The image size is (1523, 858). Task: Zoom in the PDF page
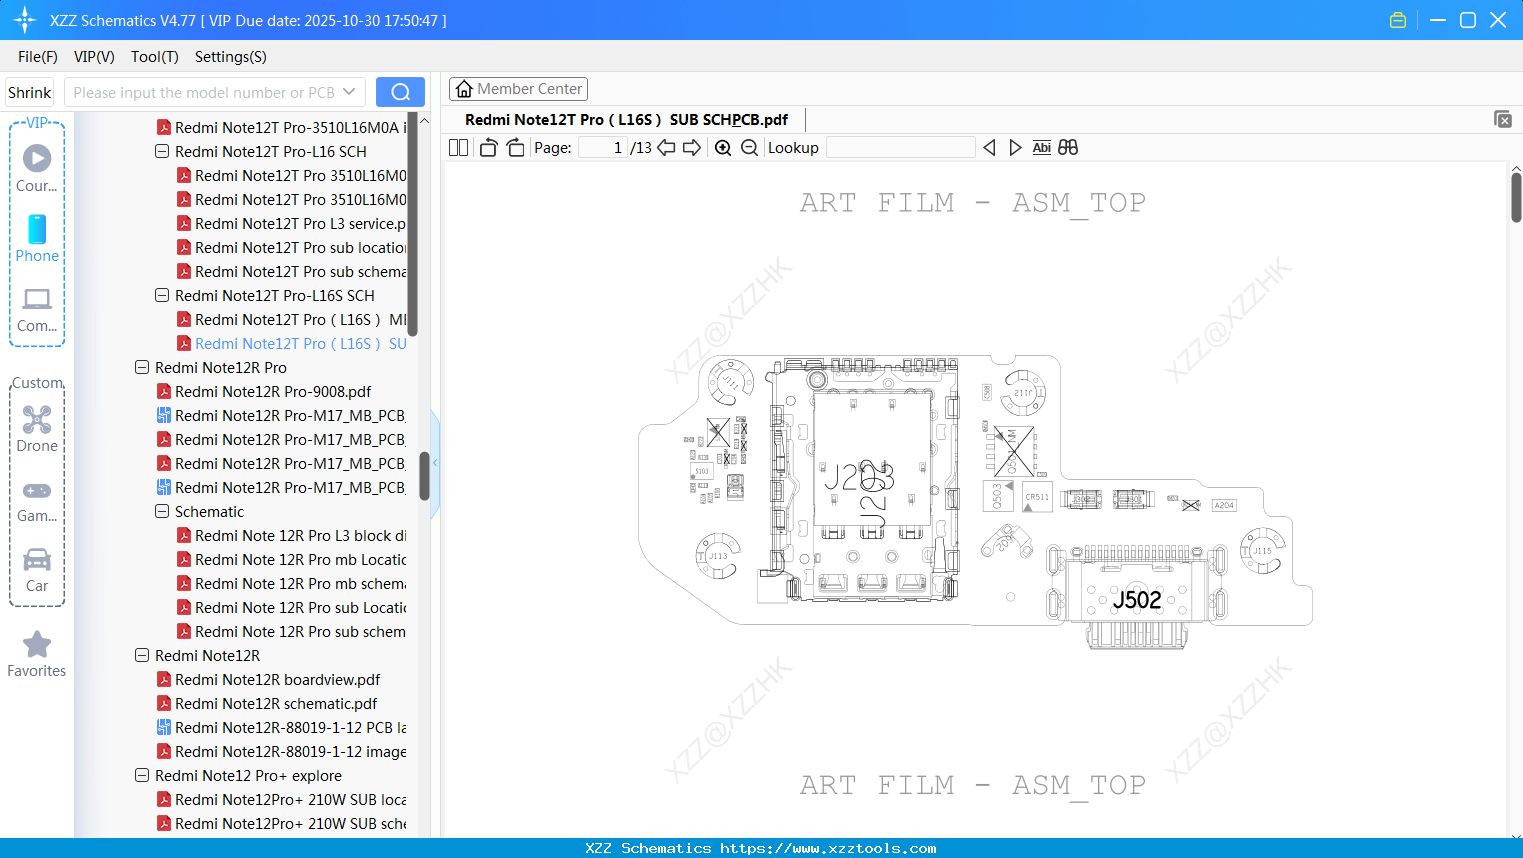(x=723, y=148)
